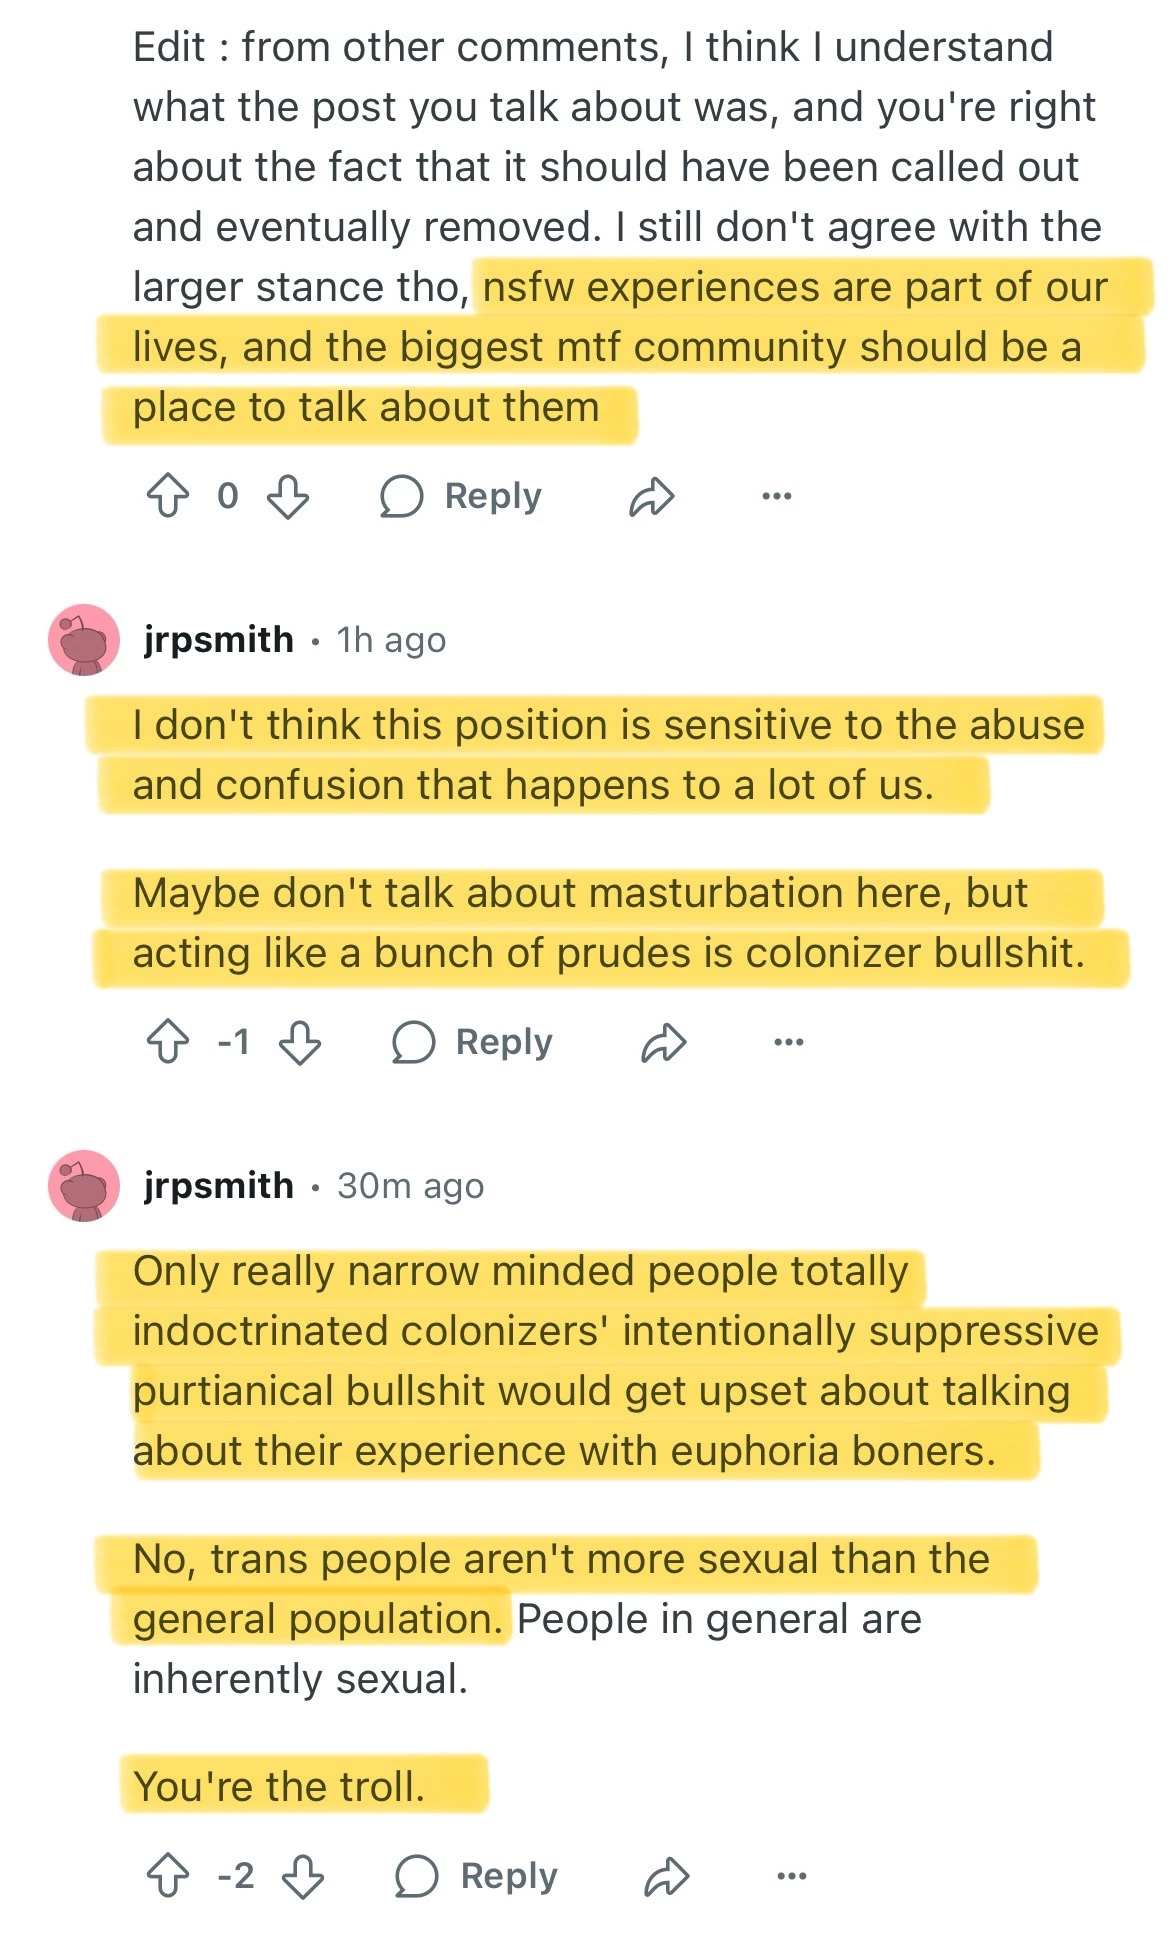This screenshot has width=1170, height=1948.
Task: Share the comment with 0 points
Action: 652,496
